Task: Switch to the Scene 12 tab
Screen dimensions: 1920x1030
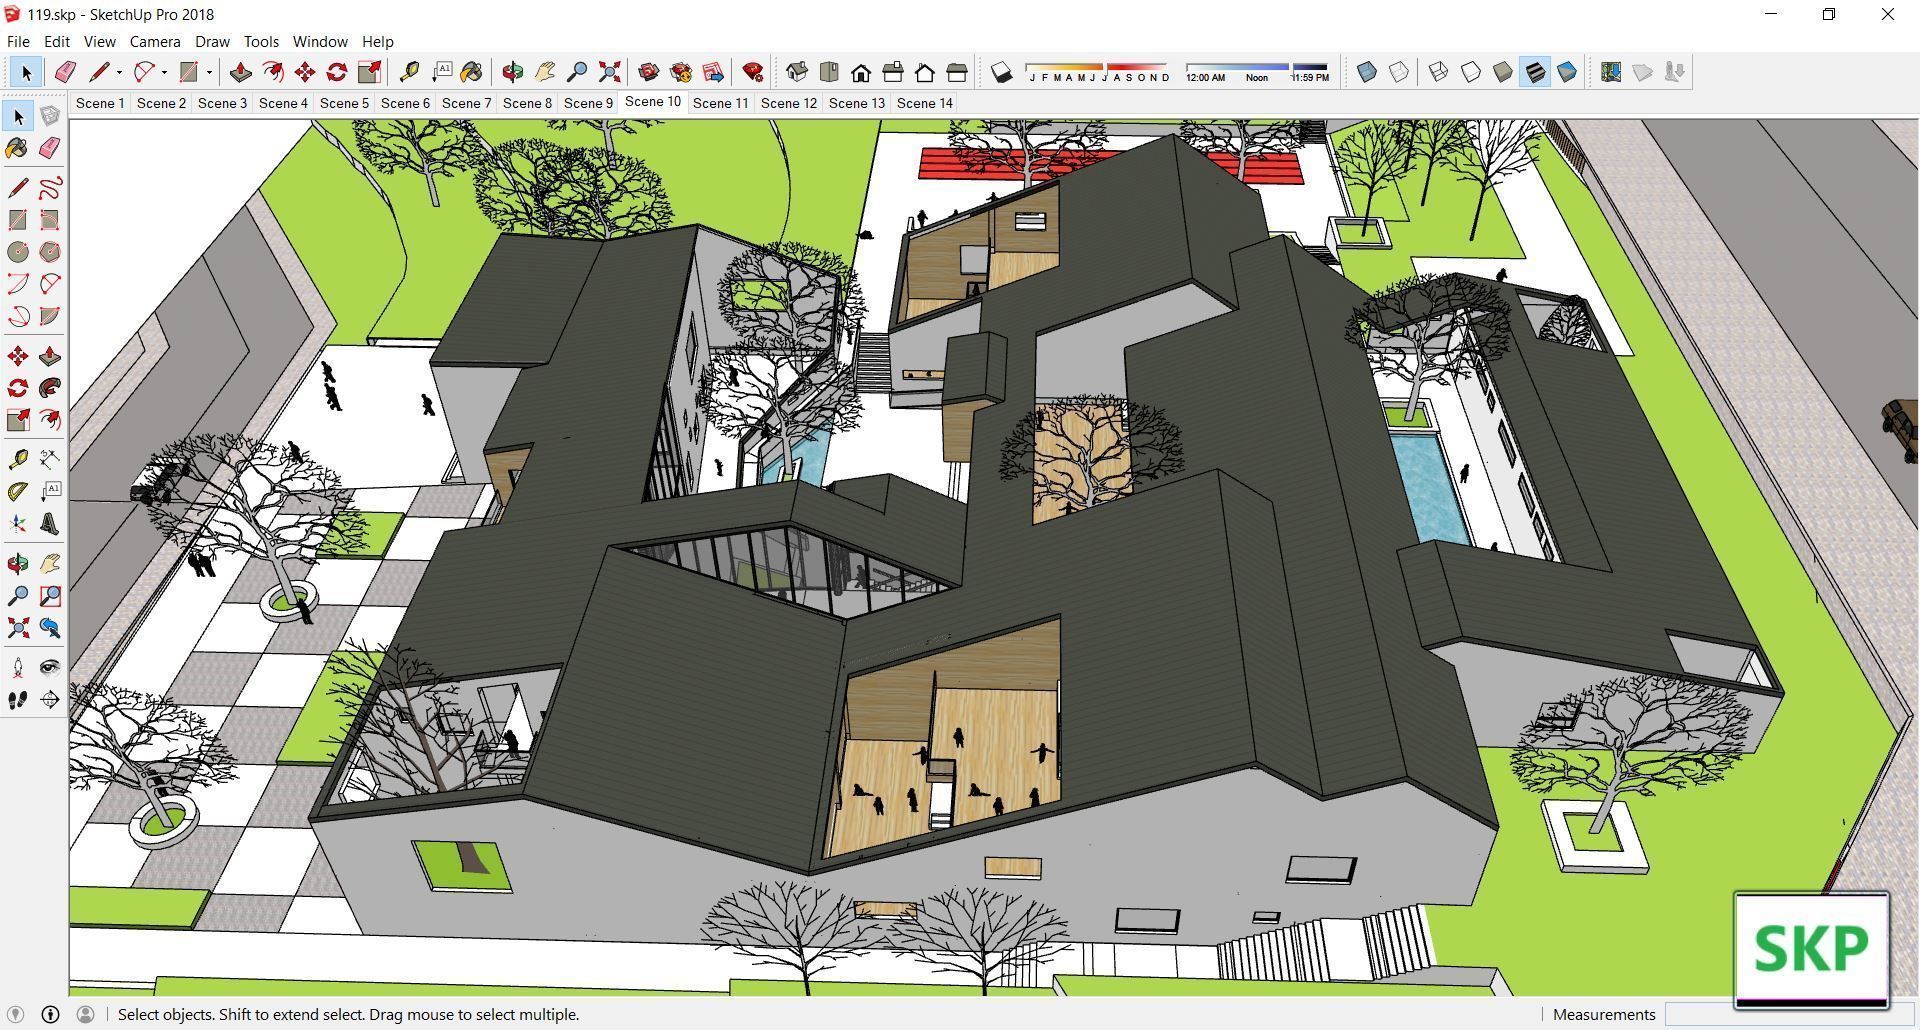Action: click(789, 103)
